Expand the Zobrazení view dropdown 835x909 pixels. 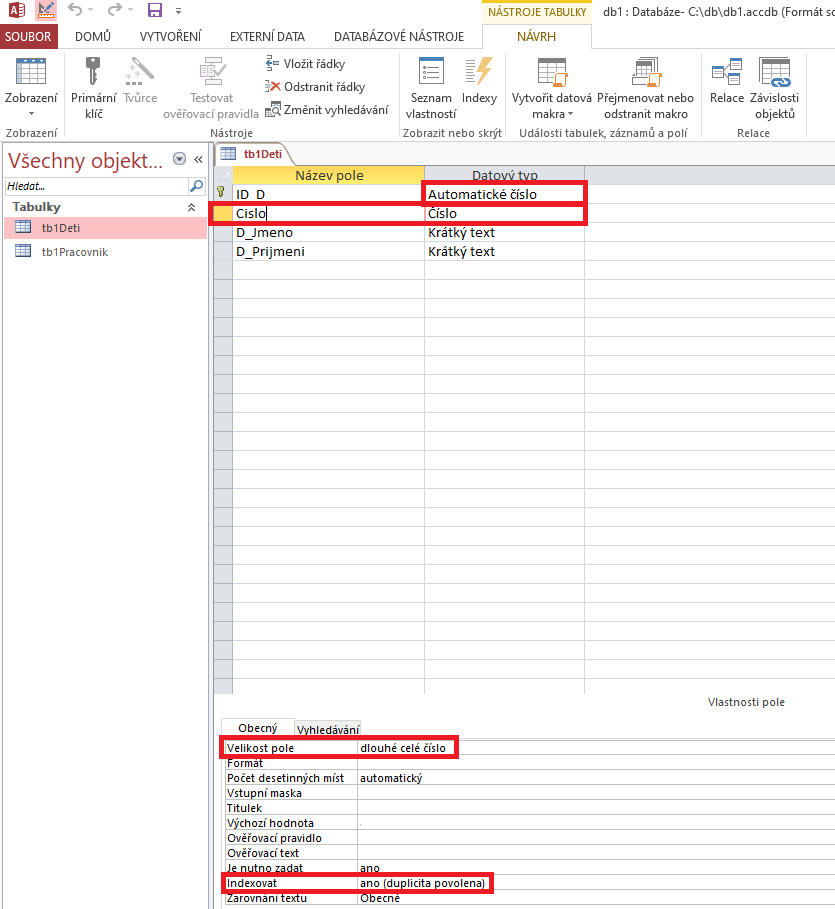pos(31,113)
